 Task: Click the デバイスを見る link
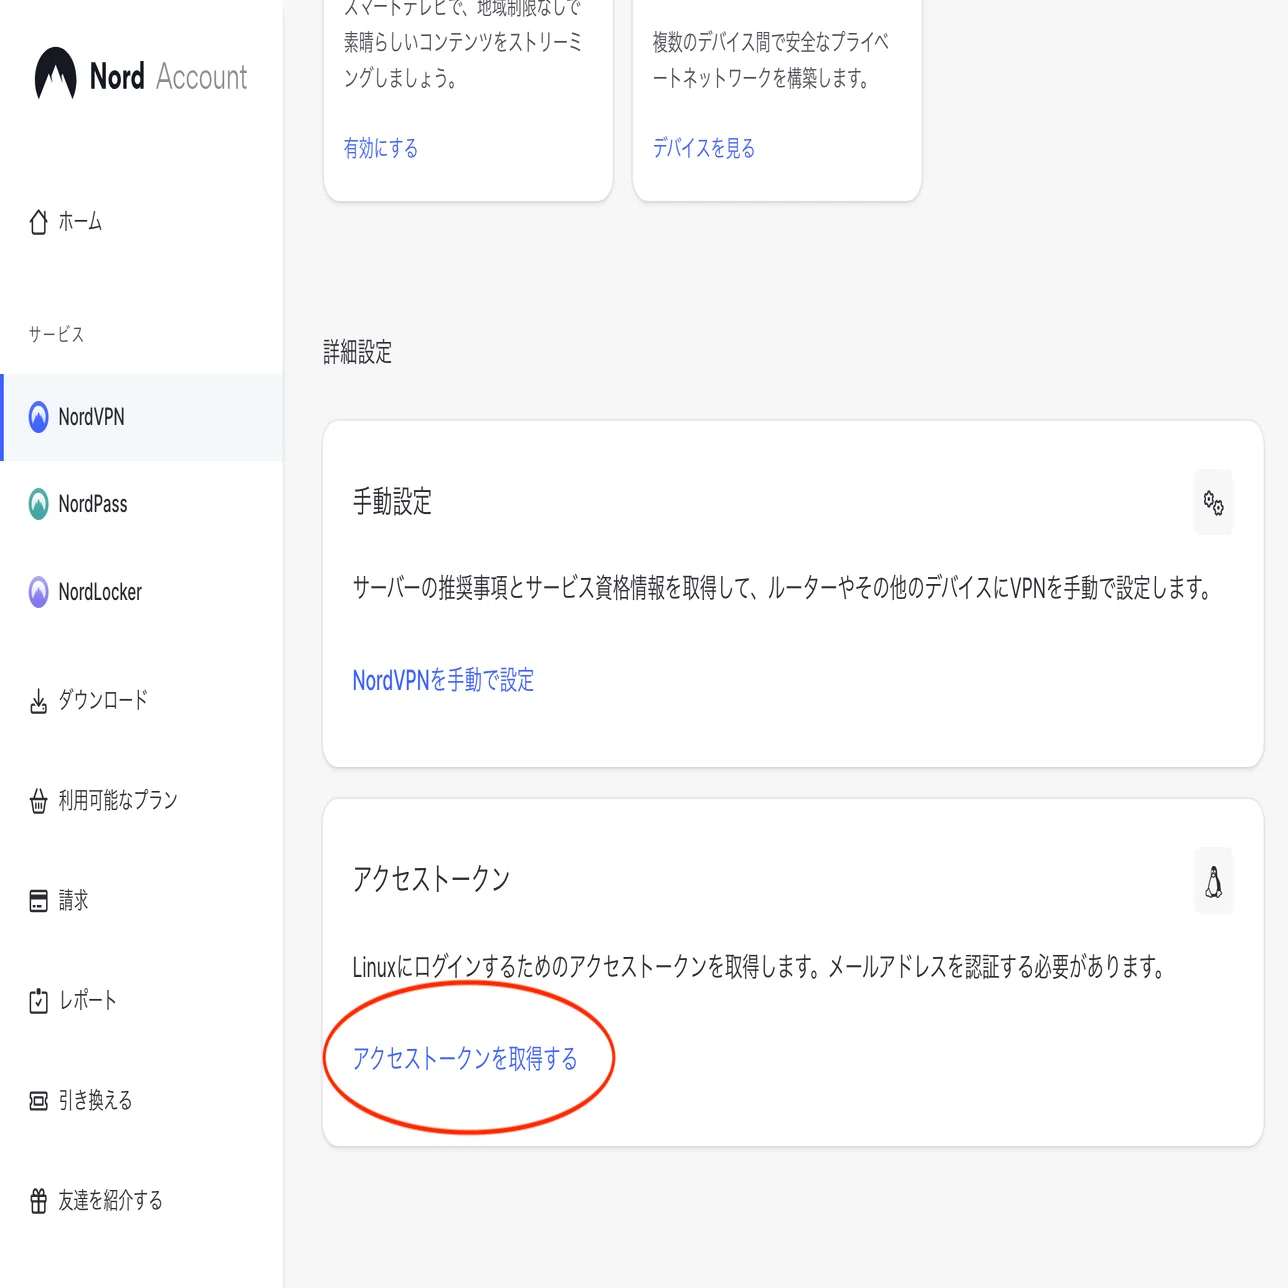tap(704, 148)
